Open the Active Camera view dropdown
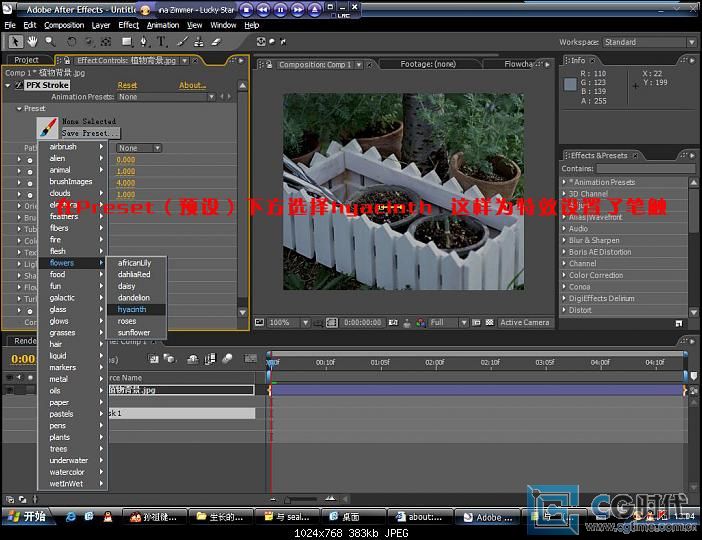The height and width of the screenshot is (540, 702). [524, 322]
